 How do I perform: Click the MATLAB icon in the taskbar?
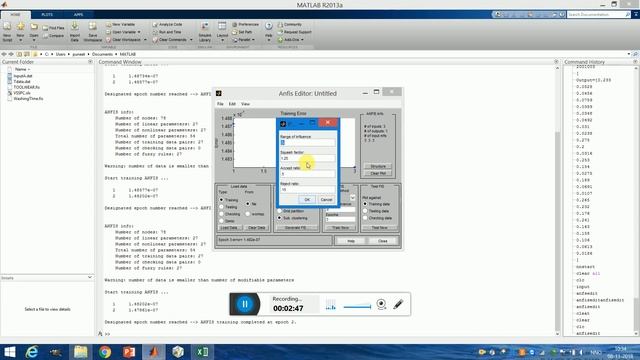[x=153, y=352]
